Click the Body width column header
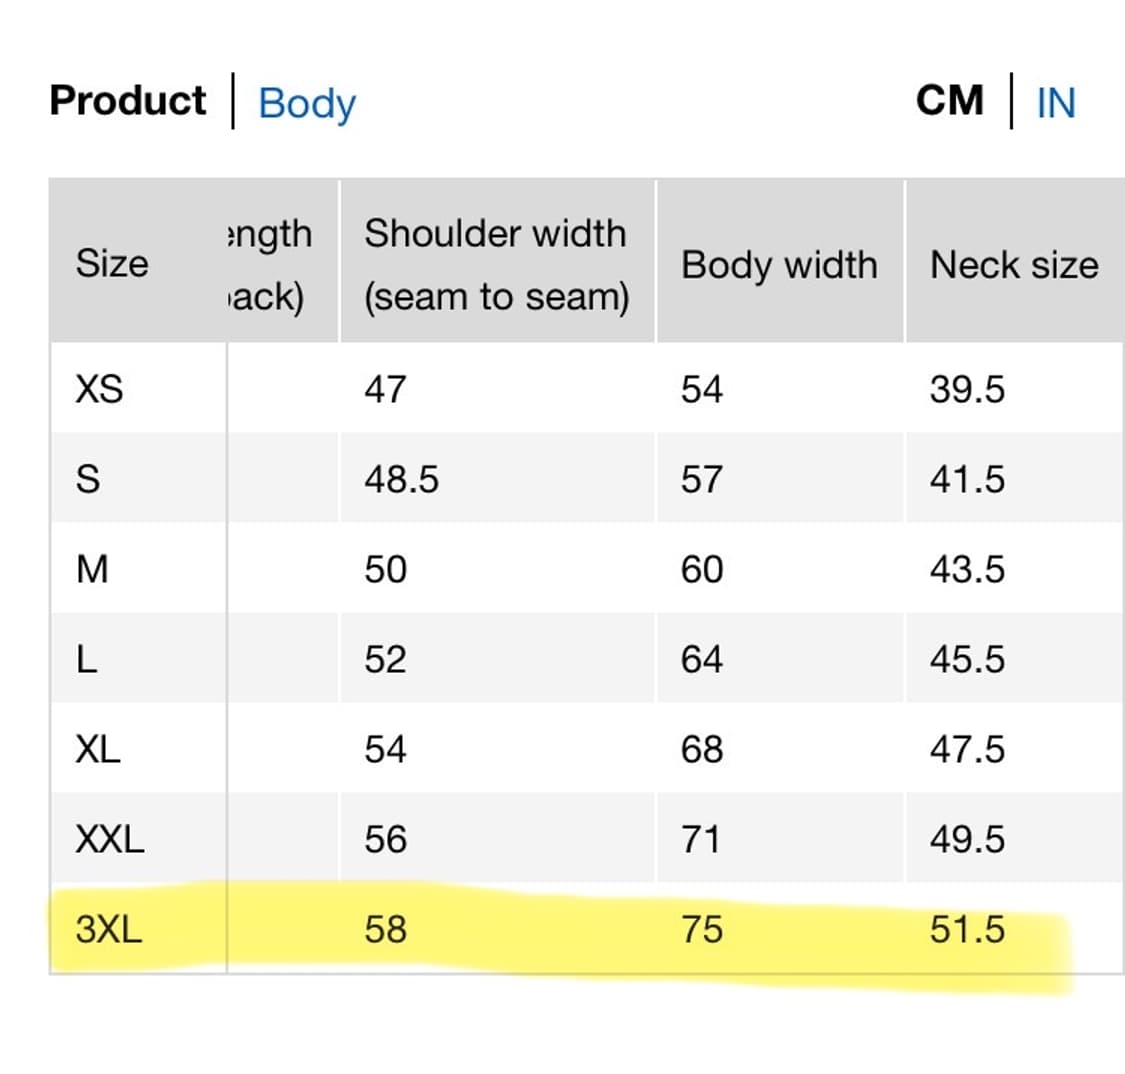 point(780,264)
